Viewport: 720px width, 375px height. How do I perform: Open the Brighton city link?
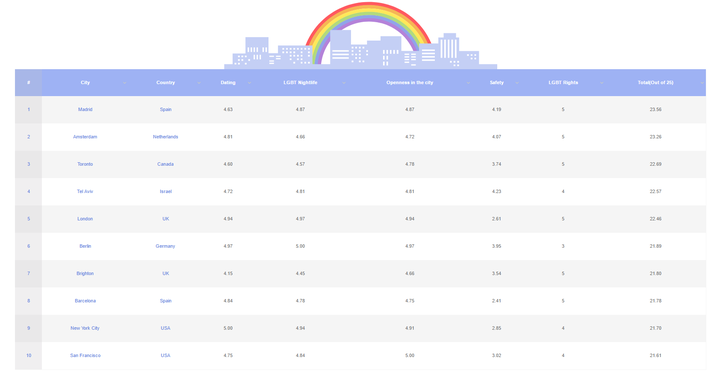pos(85,274)
